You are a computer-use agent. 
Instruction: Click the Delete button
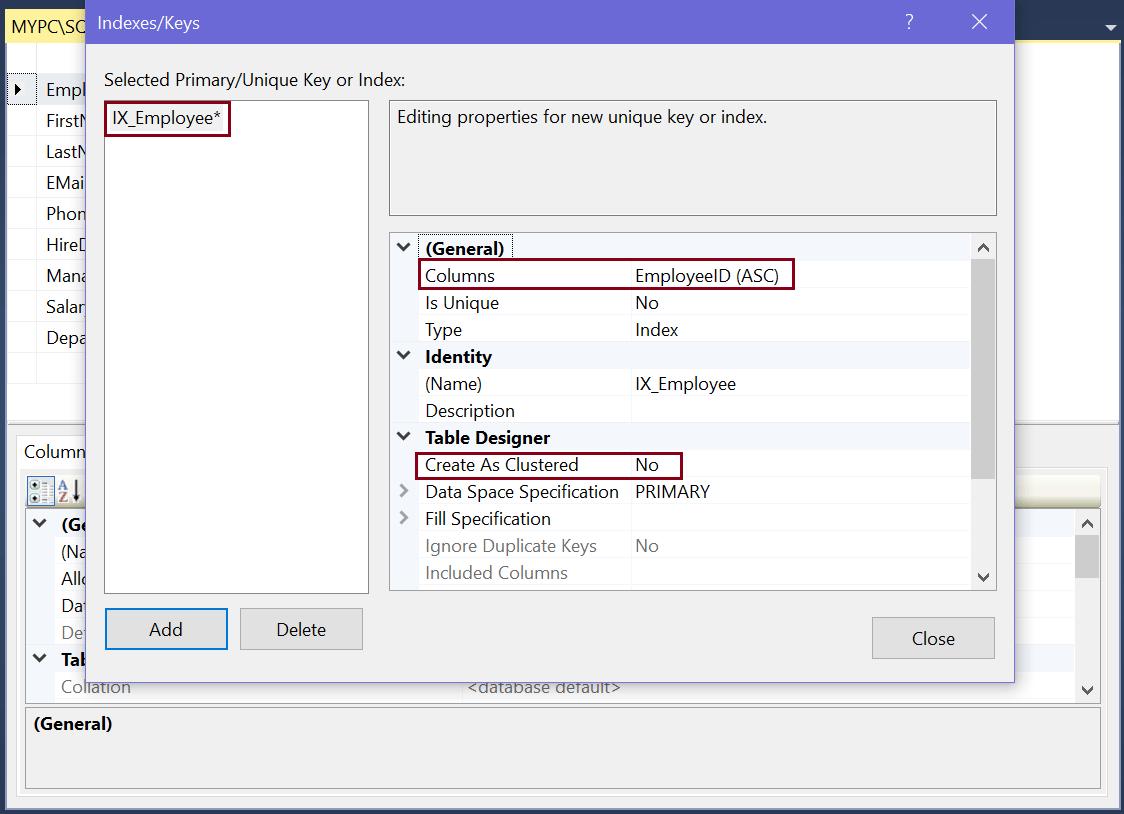[301, 629]
